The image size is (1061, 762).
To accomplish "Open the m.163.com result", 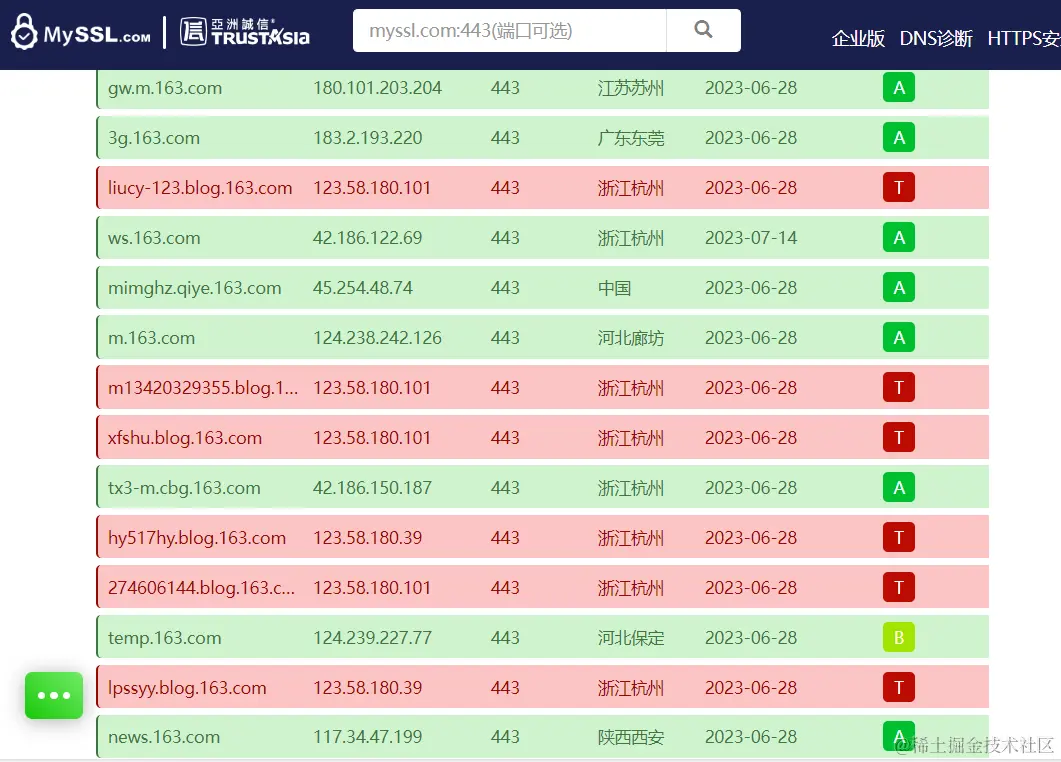I will tap(152, 338).
